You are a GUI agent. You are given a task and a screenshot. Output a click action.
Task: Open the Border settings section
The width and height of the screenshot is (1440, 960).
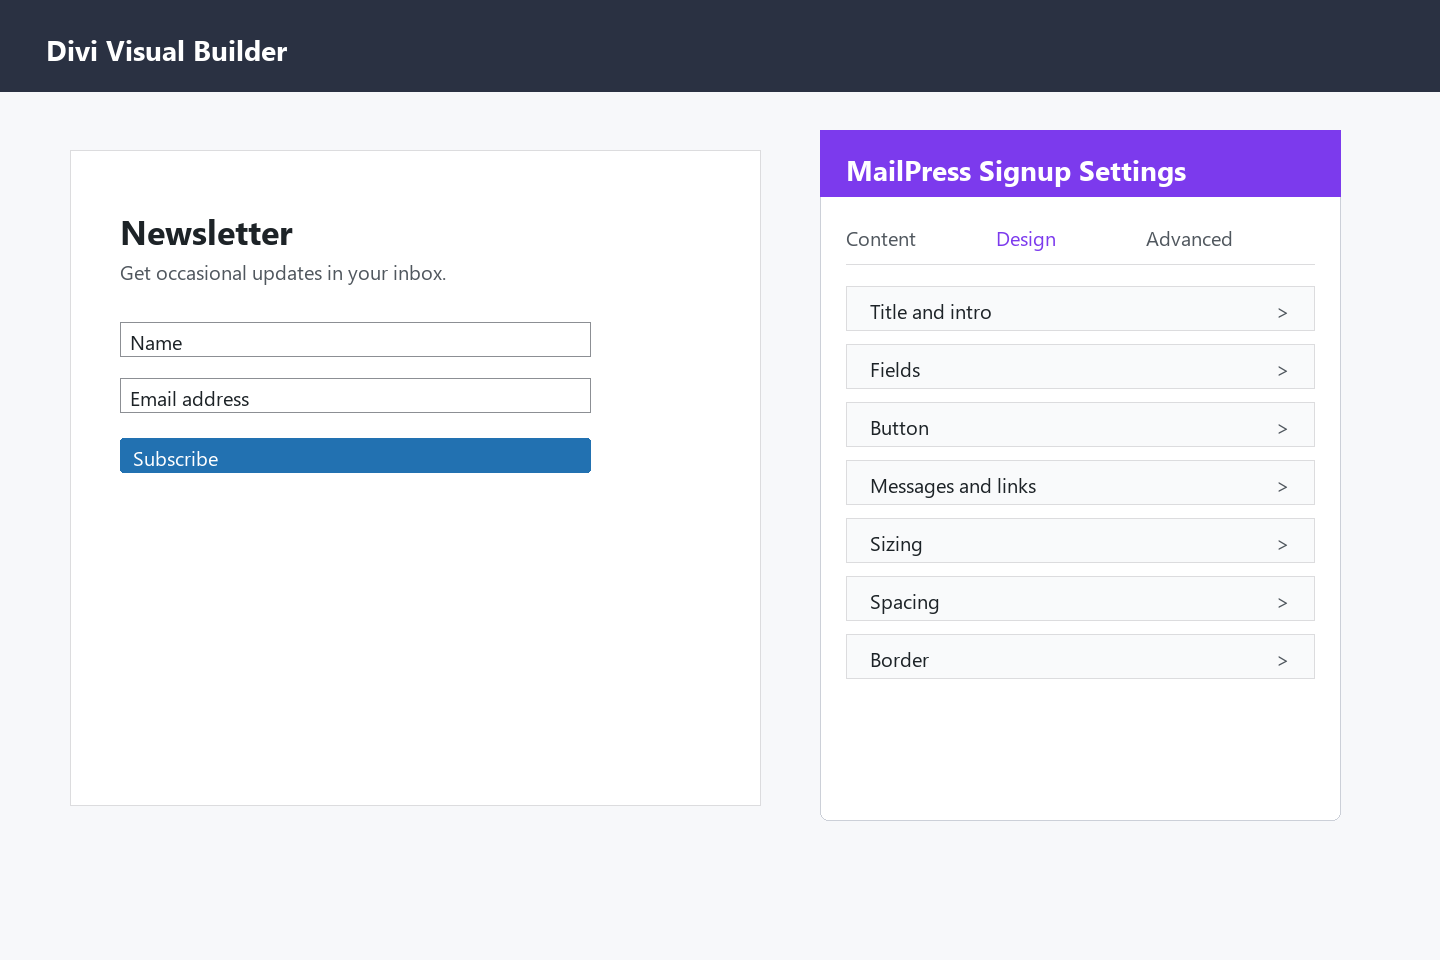(x=1080, y=657)
